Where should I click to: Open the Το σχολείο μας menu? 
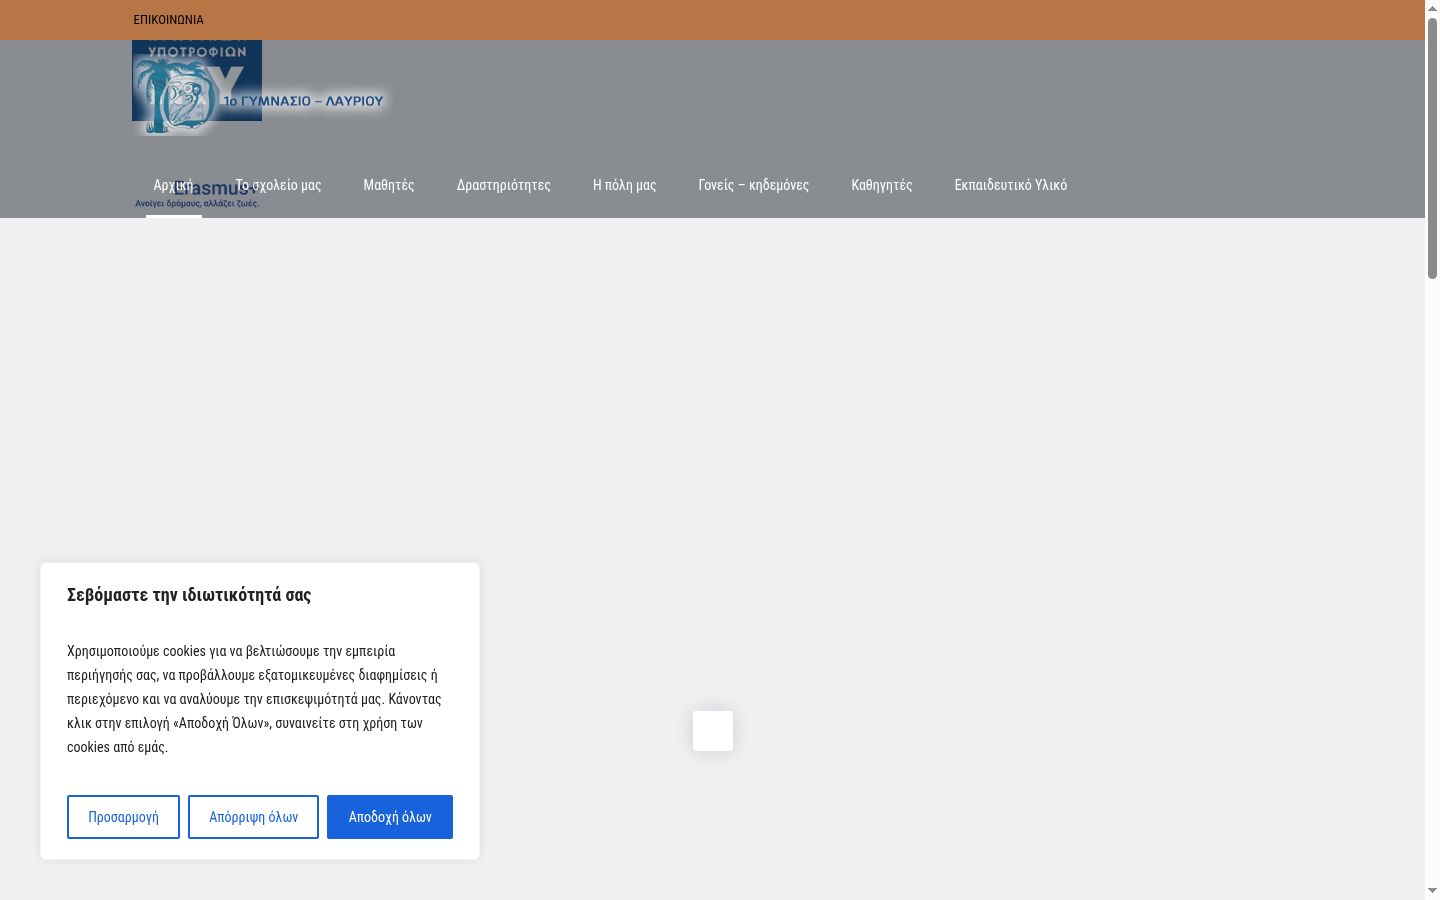pyautogui.click(x=278, y=185)
